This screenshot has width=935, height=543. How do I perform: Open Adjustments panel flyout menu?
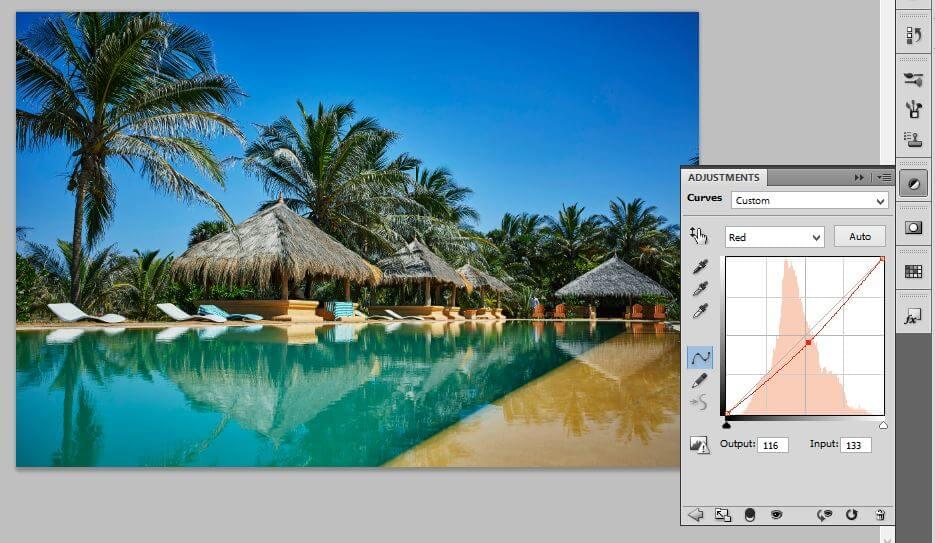pos(884,178)
